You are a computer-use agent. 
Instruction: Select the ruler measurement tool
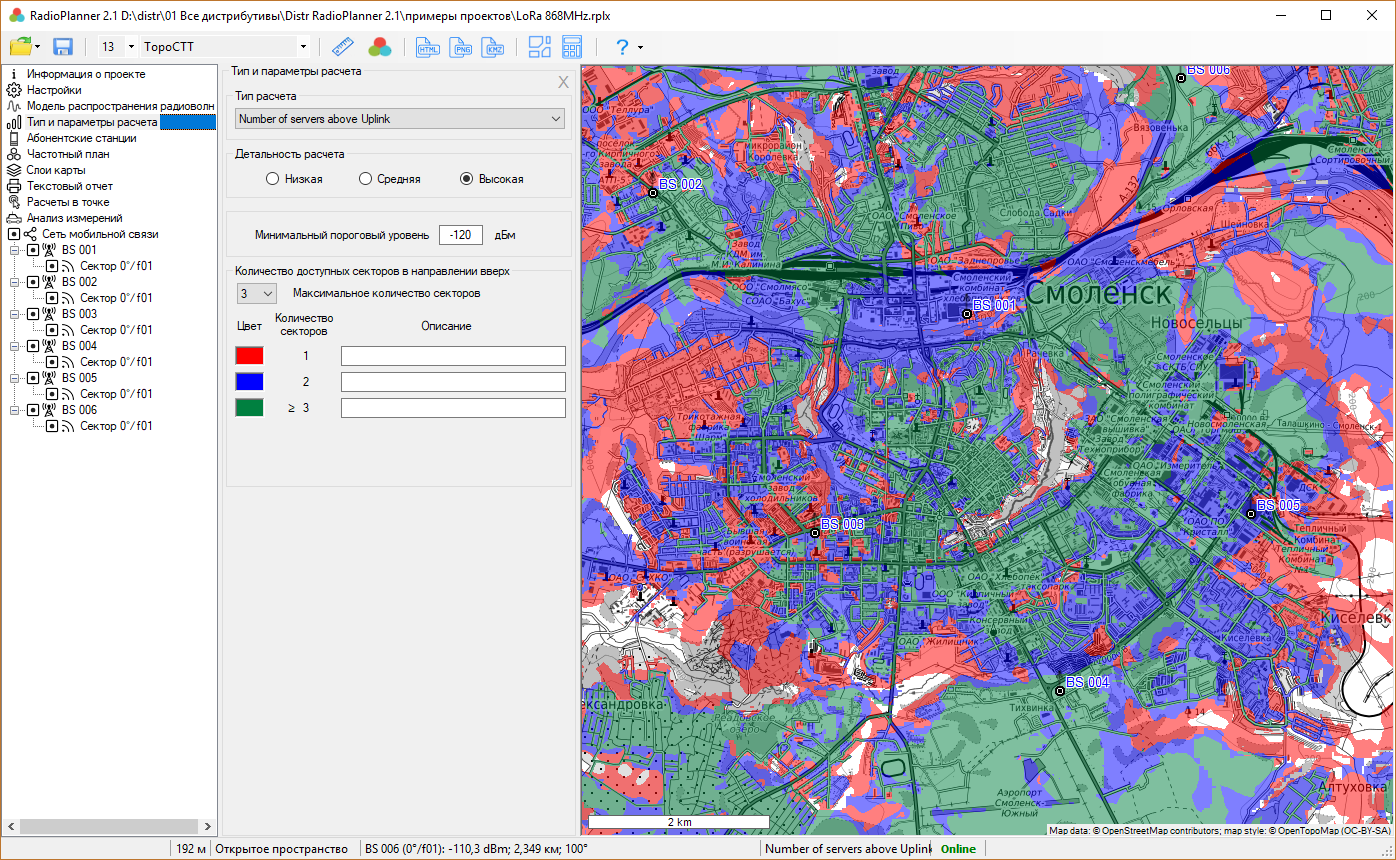pyautogui.click(x=343, y=47)
